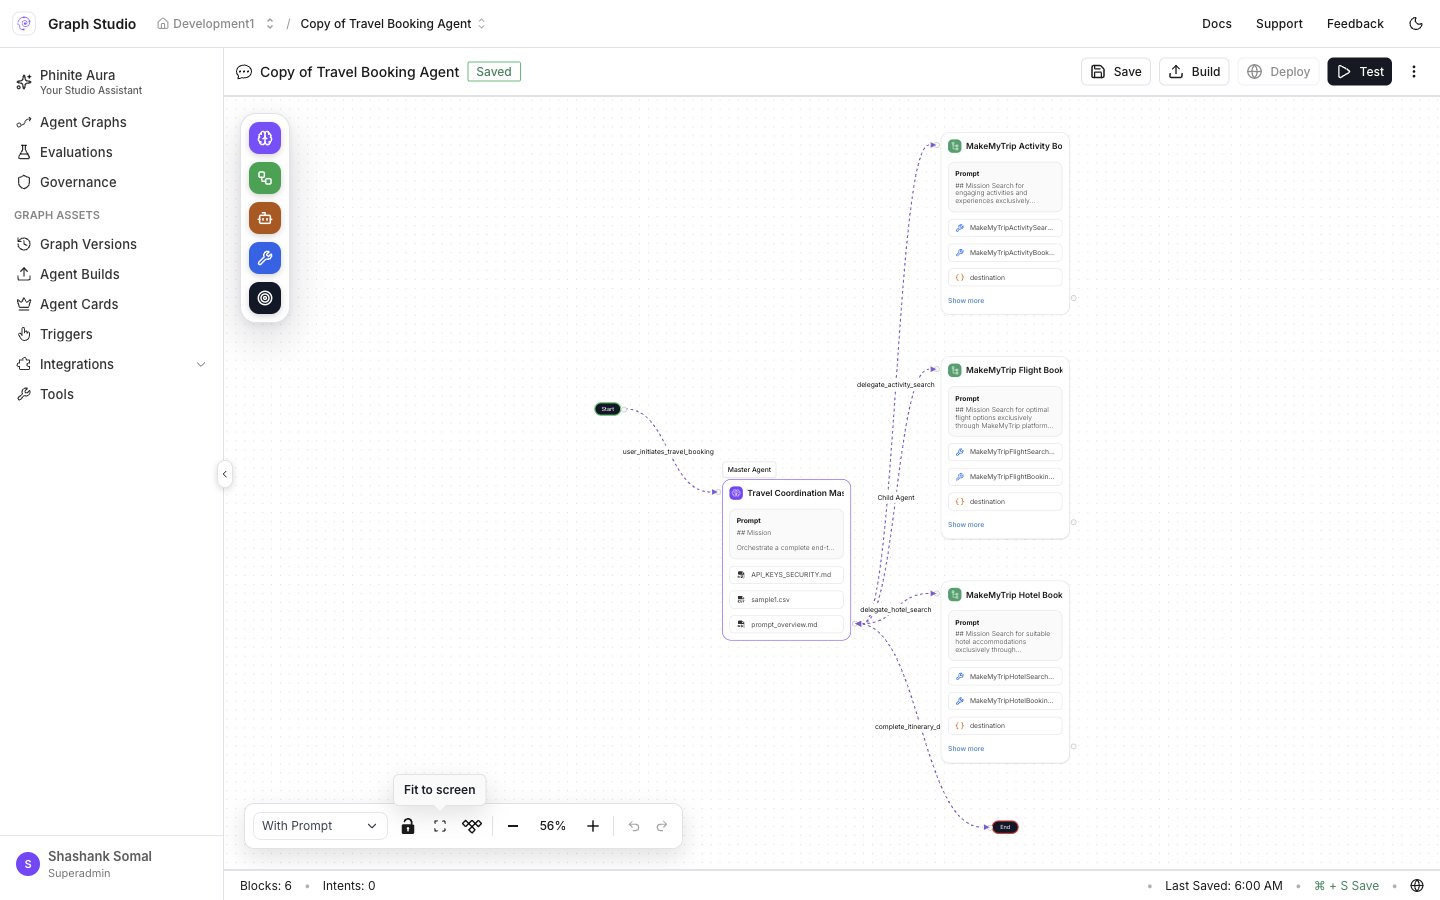
Task: Click the purple brain block icon in palette
Action: coord(265,138)
